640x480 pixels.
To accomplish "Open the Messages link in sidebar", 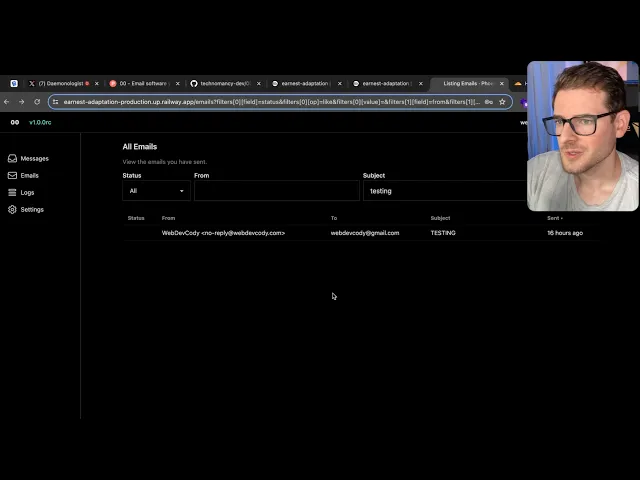I will point(34,158).
